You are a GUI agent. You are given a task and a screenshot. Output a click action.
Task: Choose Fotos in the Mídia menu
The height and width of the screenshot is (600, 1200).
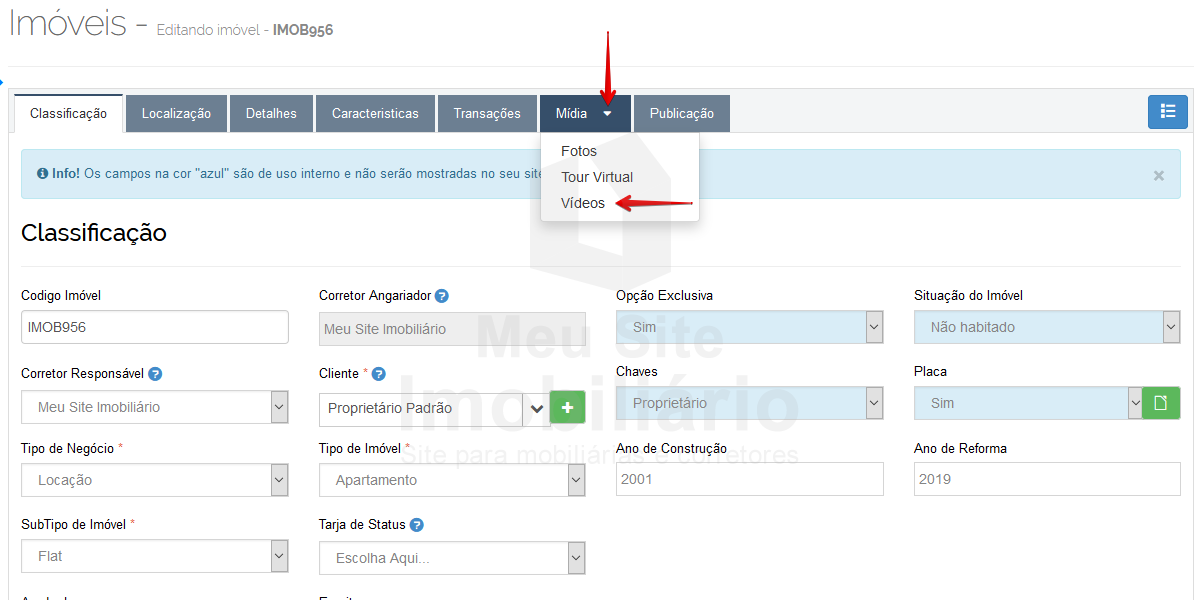579,151
